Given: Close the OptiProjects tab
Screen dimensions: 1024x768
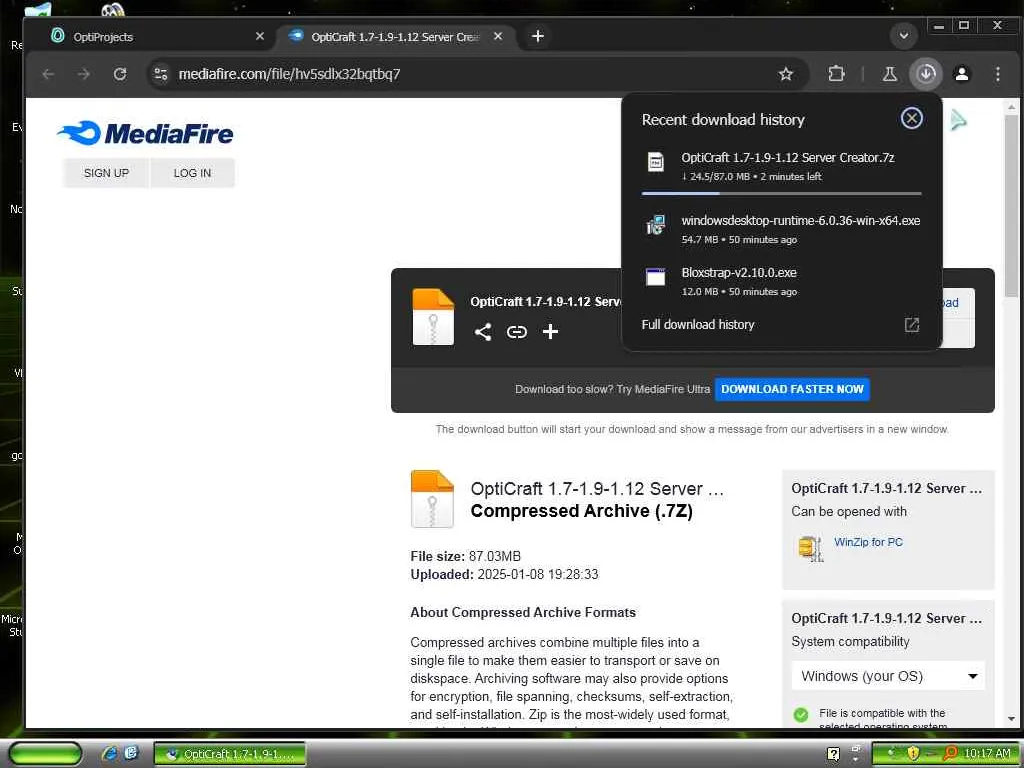Looking at the screenshot, I should pyautogui.click(x=260, y=37).
